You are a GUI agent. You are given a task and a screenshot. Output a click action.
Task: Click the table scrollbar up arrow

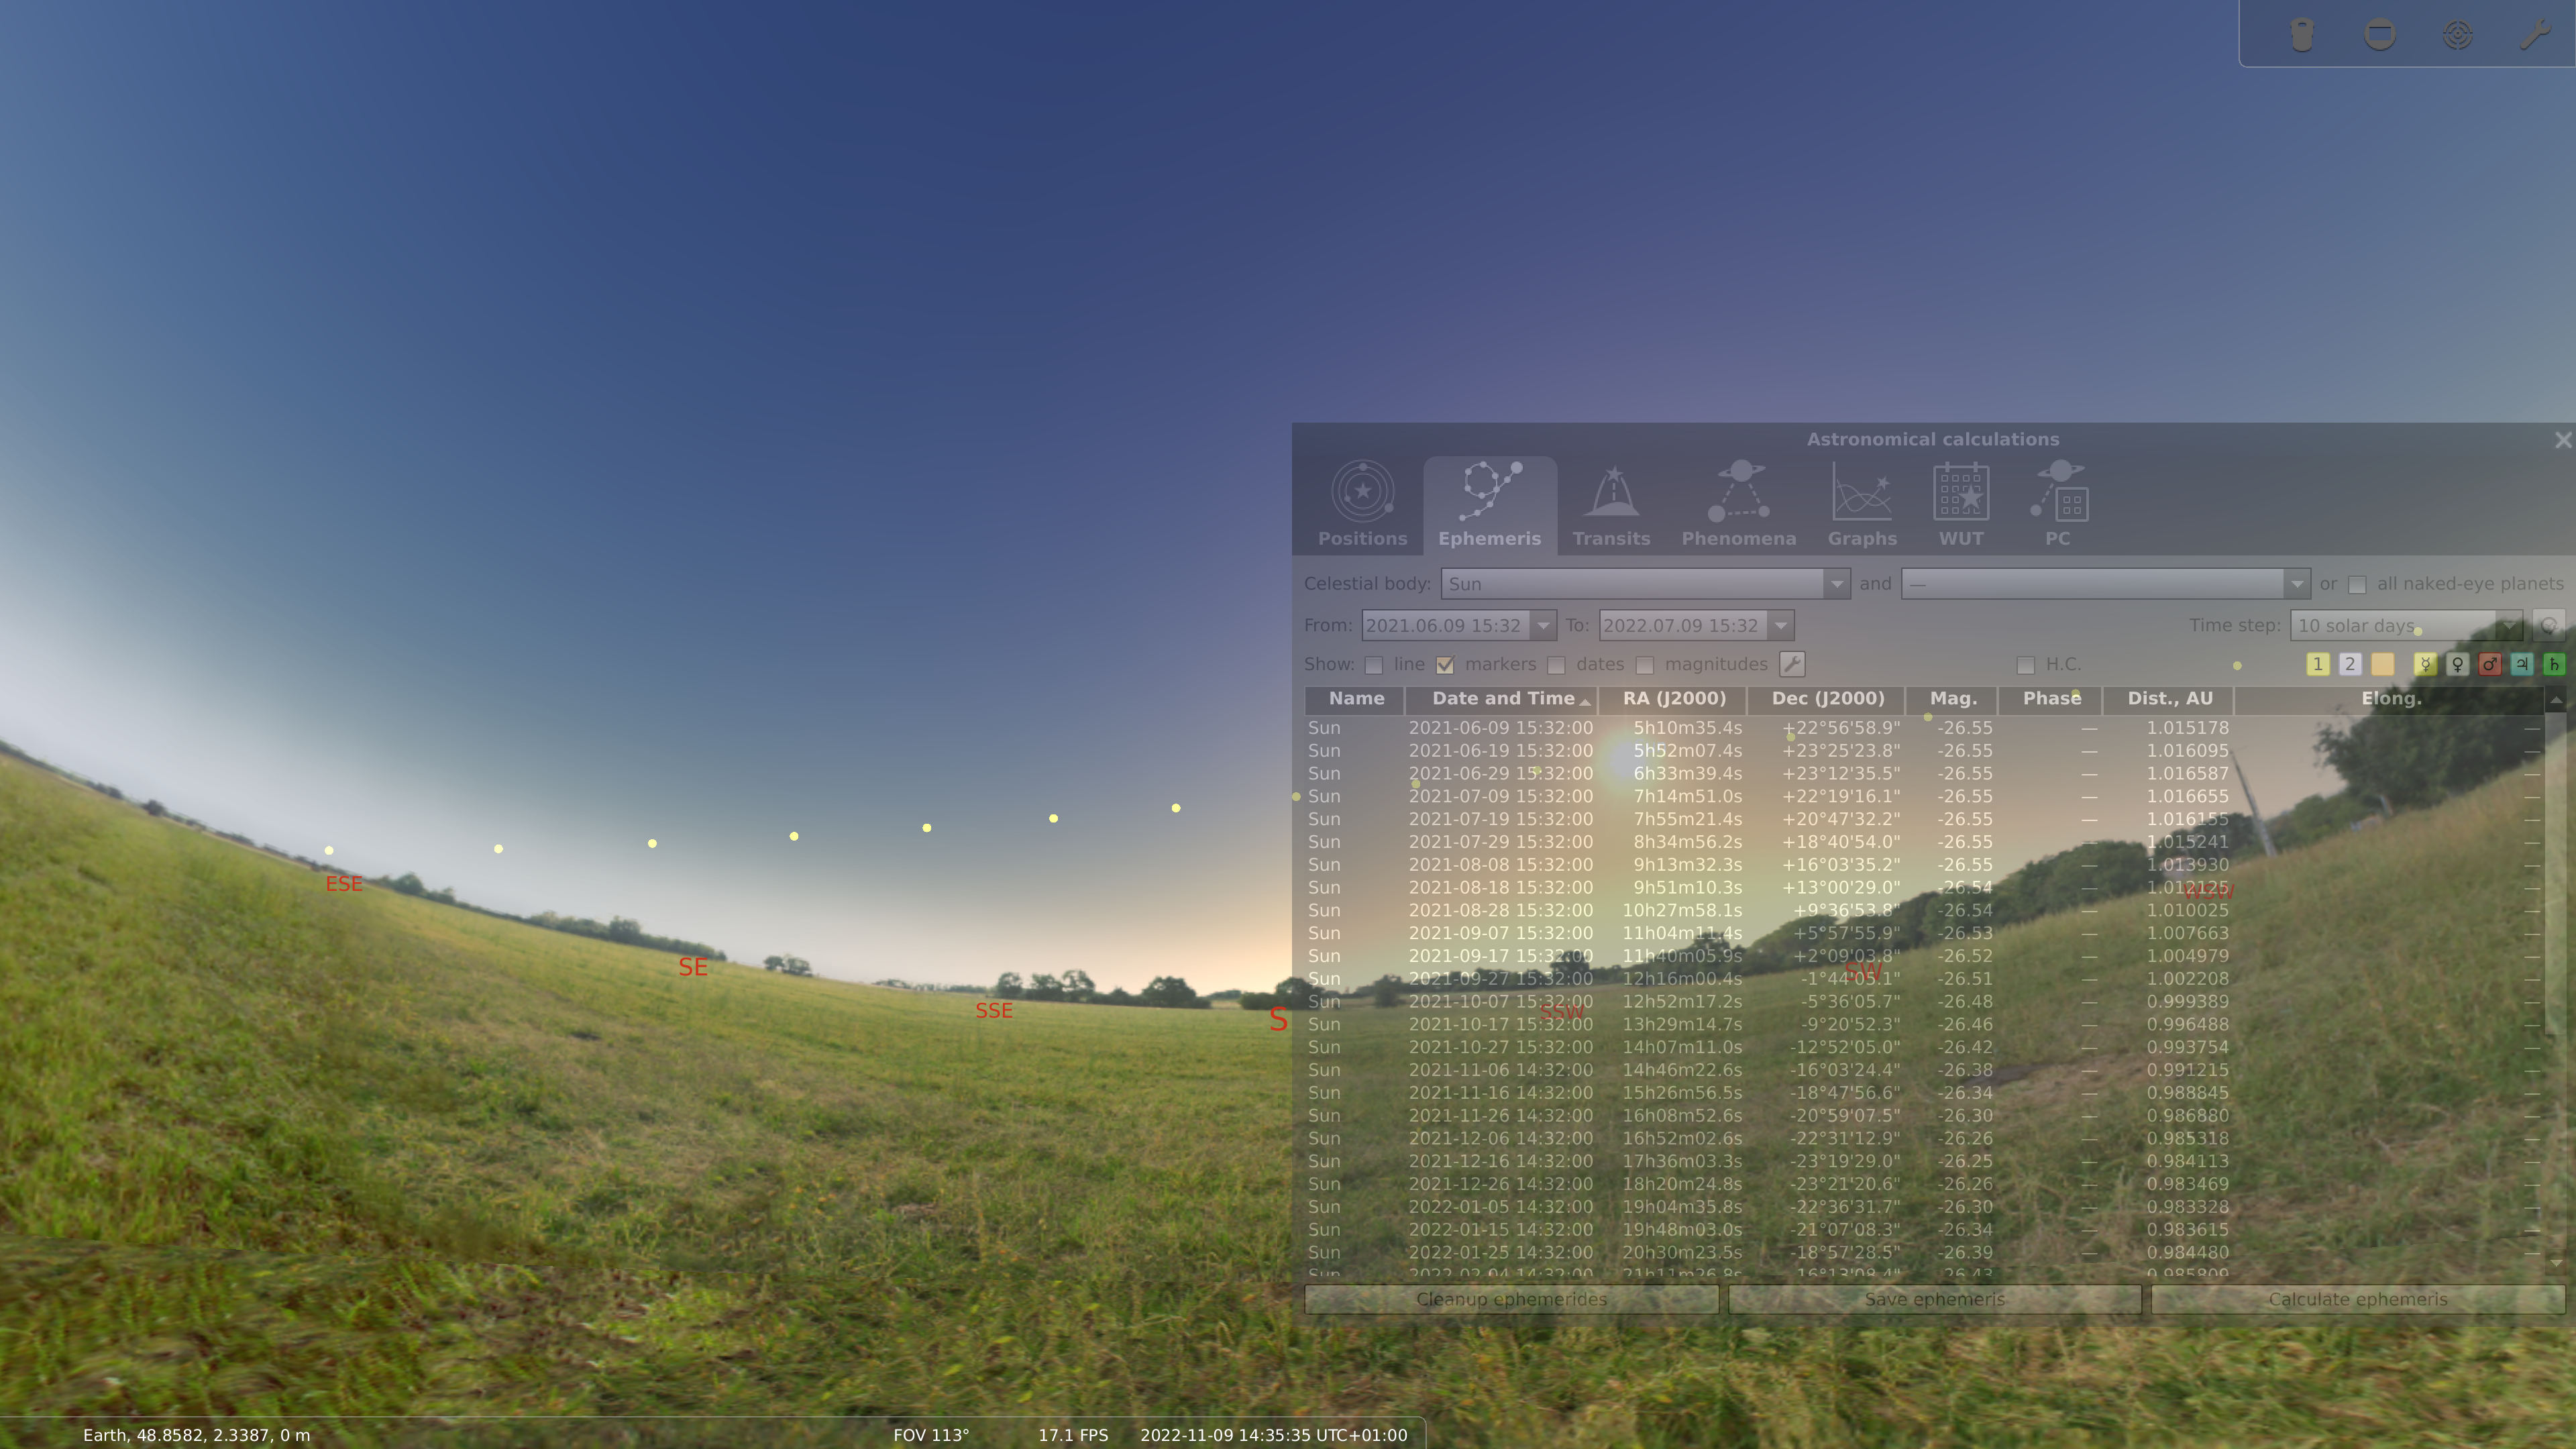[x=2556, y=700]
